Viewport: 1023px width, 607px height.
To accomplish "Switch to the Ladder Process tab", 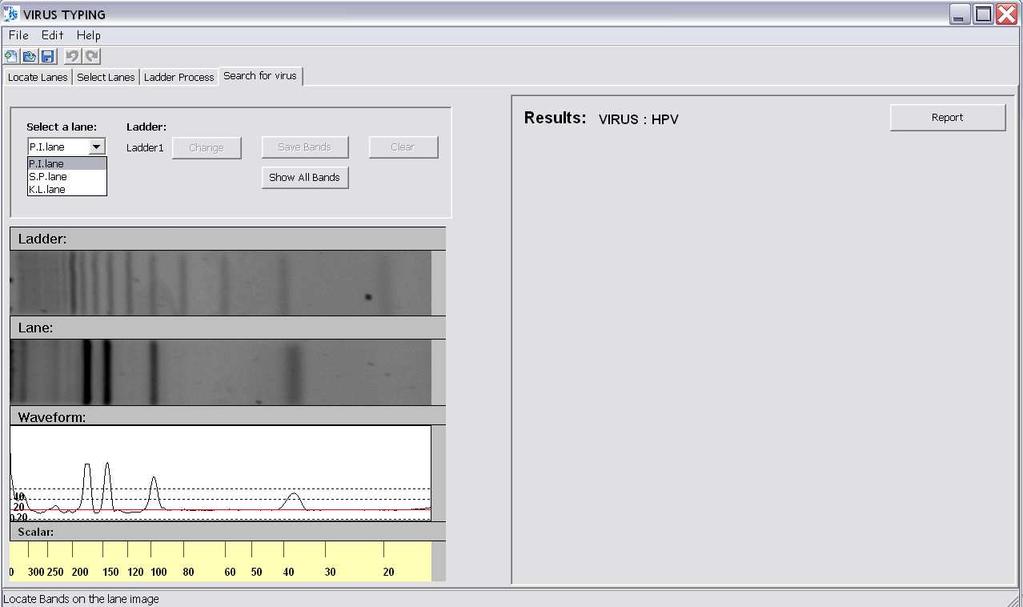I will 179,77.
